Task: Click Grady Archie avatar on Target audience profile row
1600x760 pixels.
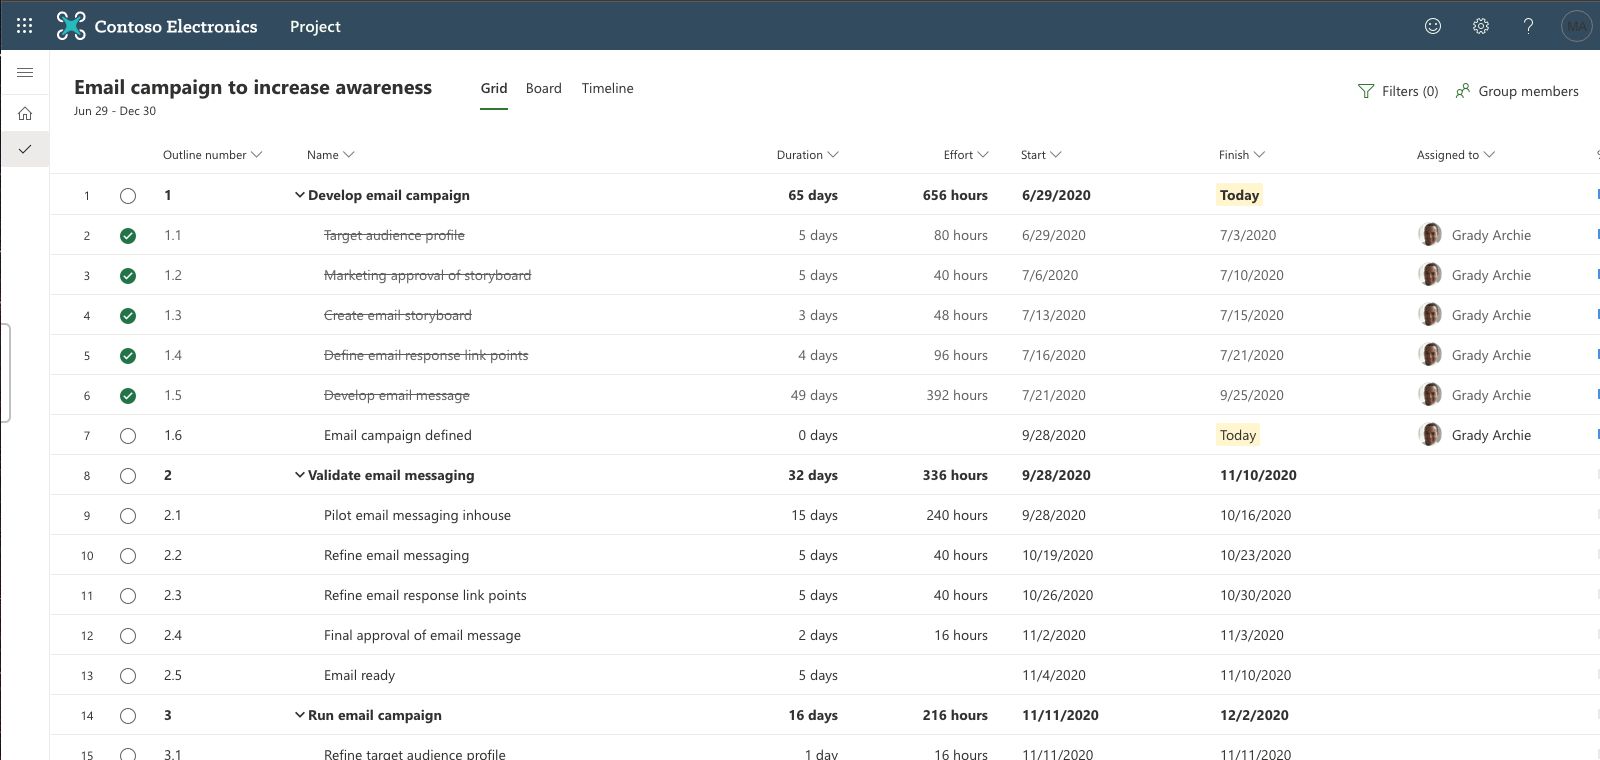Action: [1430, 235]
